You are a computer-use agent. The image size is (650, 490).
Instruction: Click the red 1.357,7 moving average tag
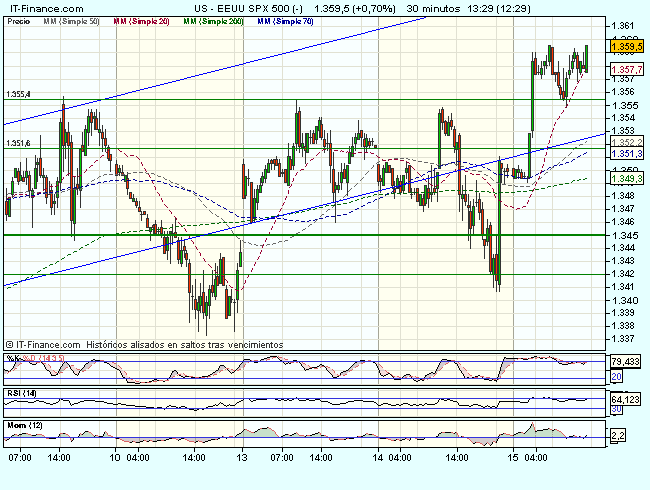click(627, 69)
